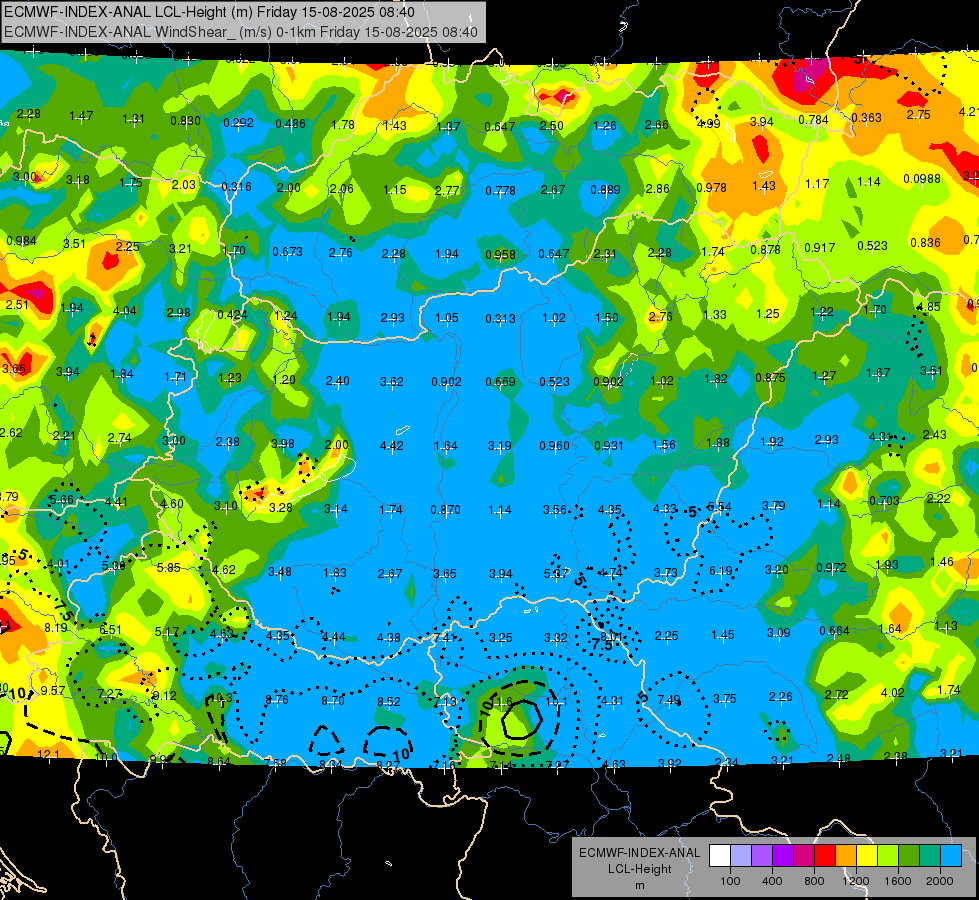
Task: Click the grid value 0.931
Action: coord(609,445)
